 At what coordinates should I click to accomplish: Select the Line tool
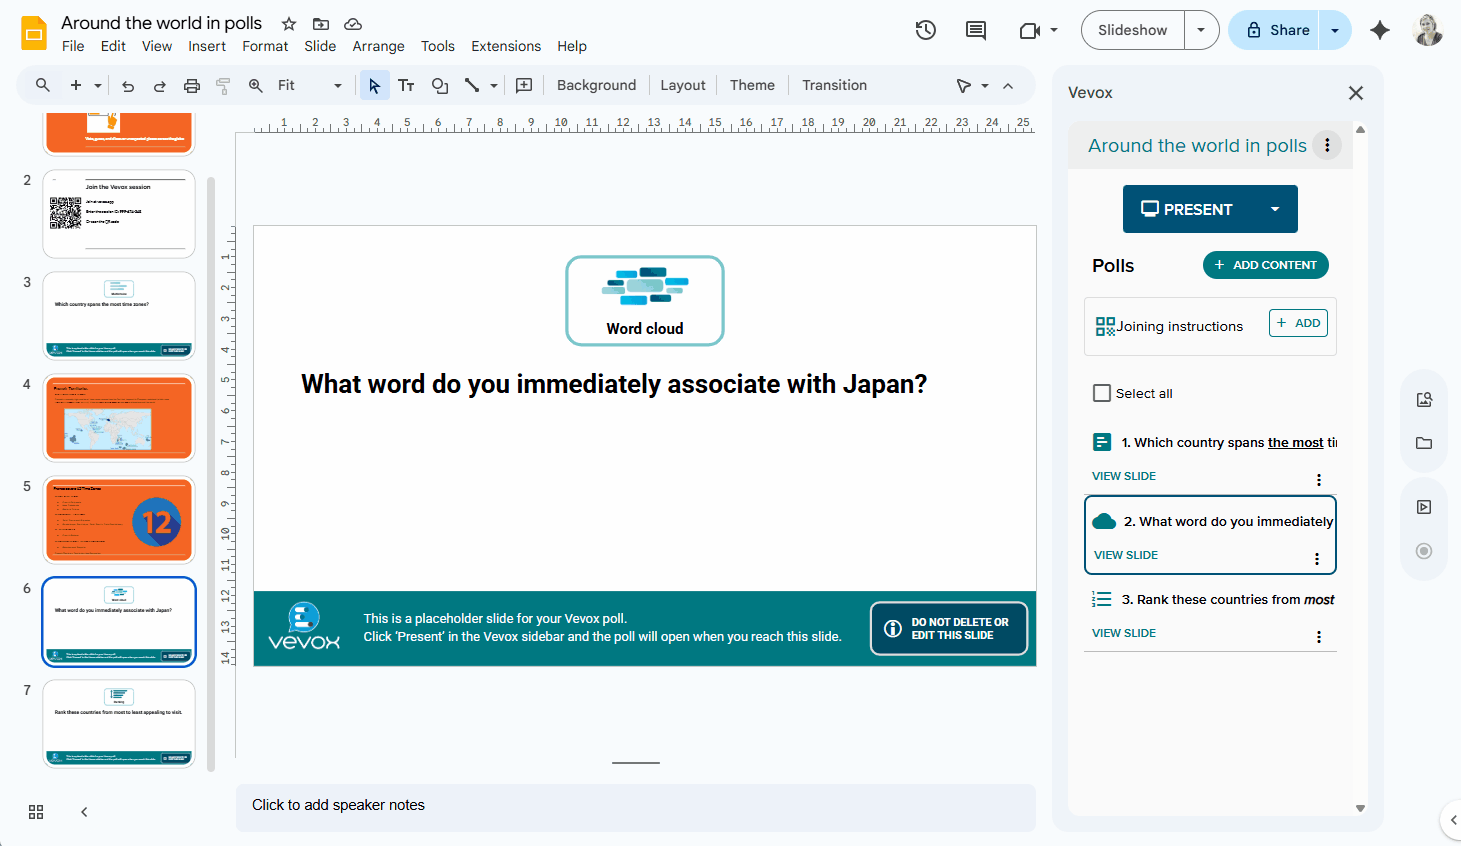pos(472,85)
